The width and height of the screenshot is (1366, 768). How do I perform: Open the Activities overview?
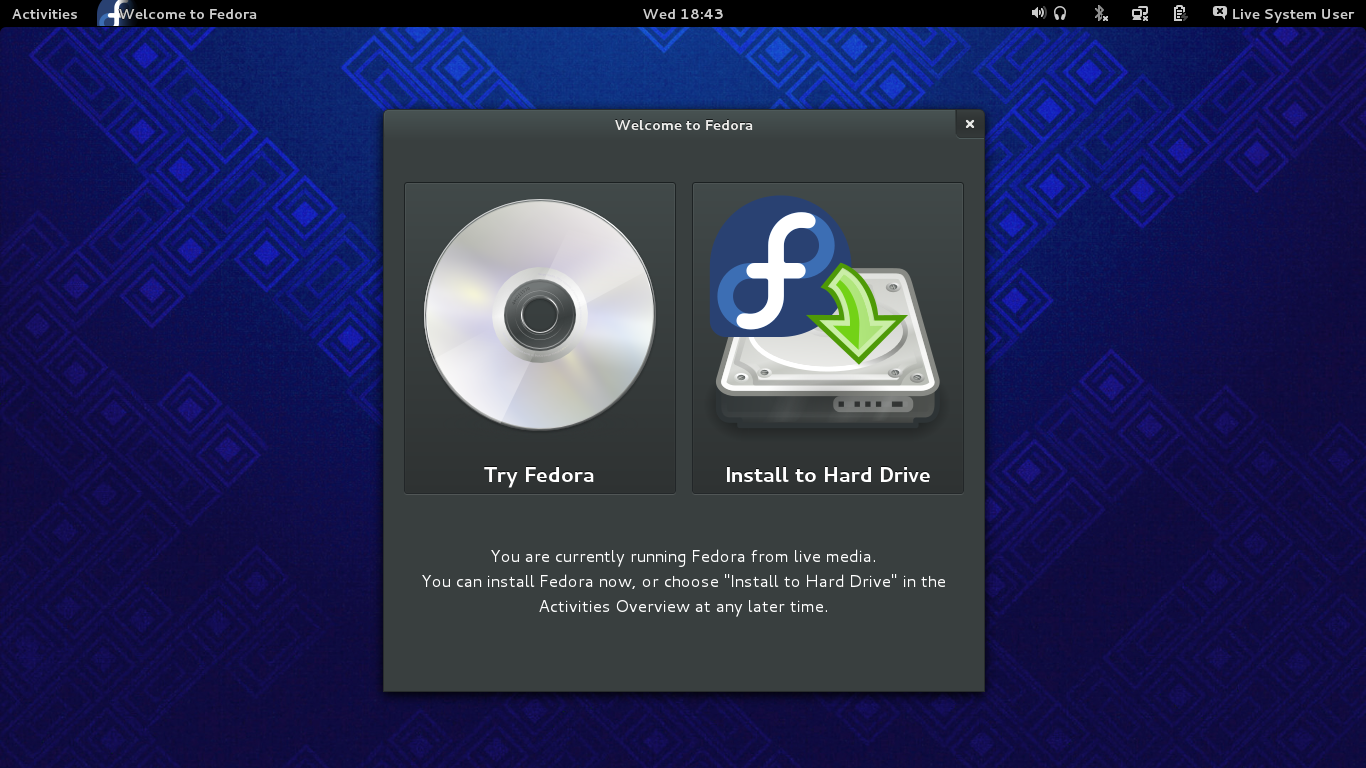click(44, 14)
